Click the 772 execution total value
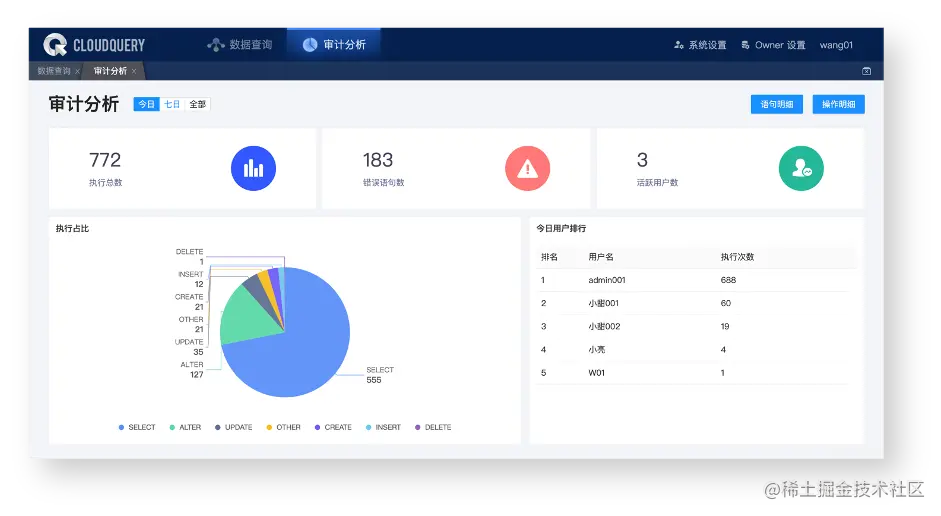Viewport: 941px width, 516px height. pyautogui.click(x=105, y=160)
